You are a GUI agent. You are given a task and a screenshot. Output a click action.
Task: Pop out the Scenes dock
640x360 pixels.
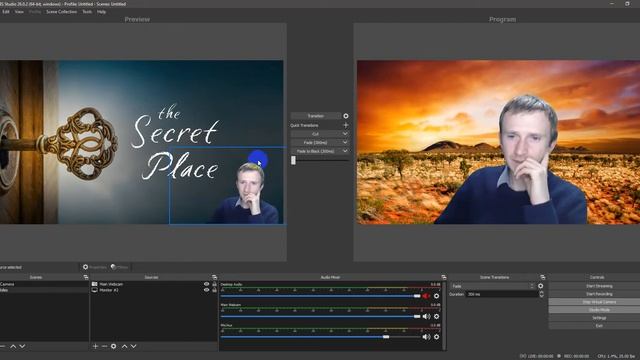pos(86,277)
